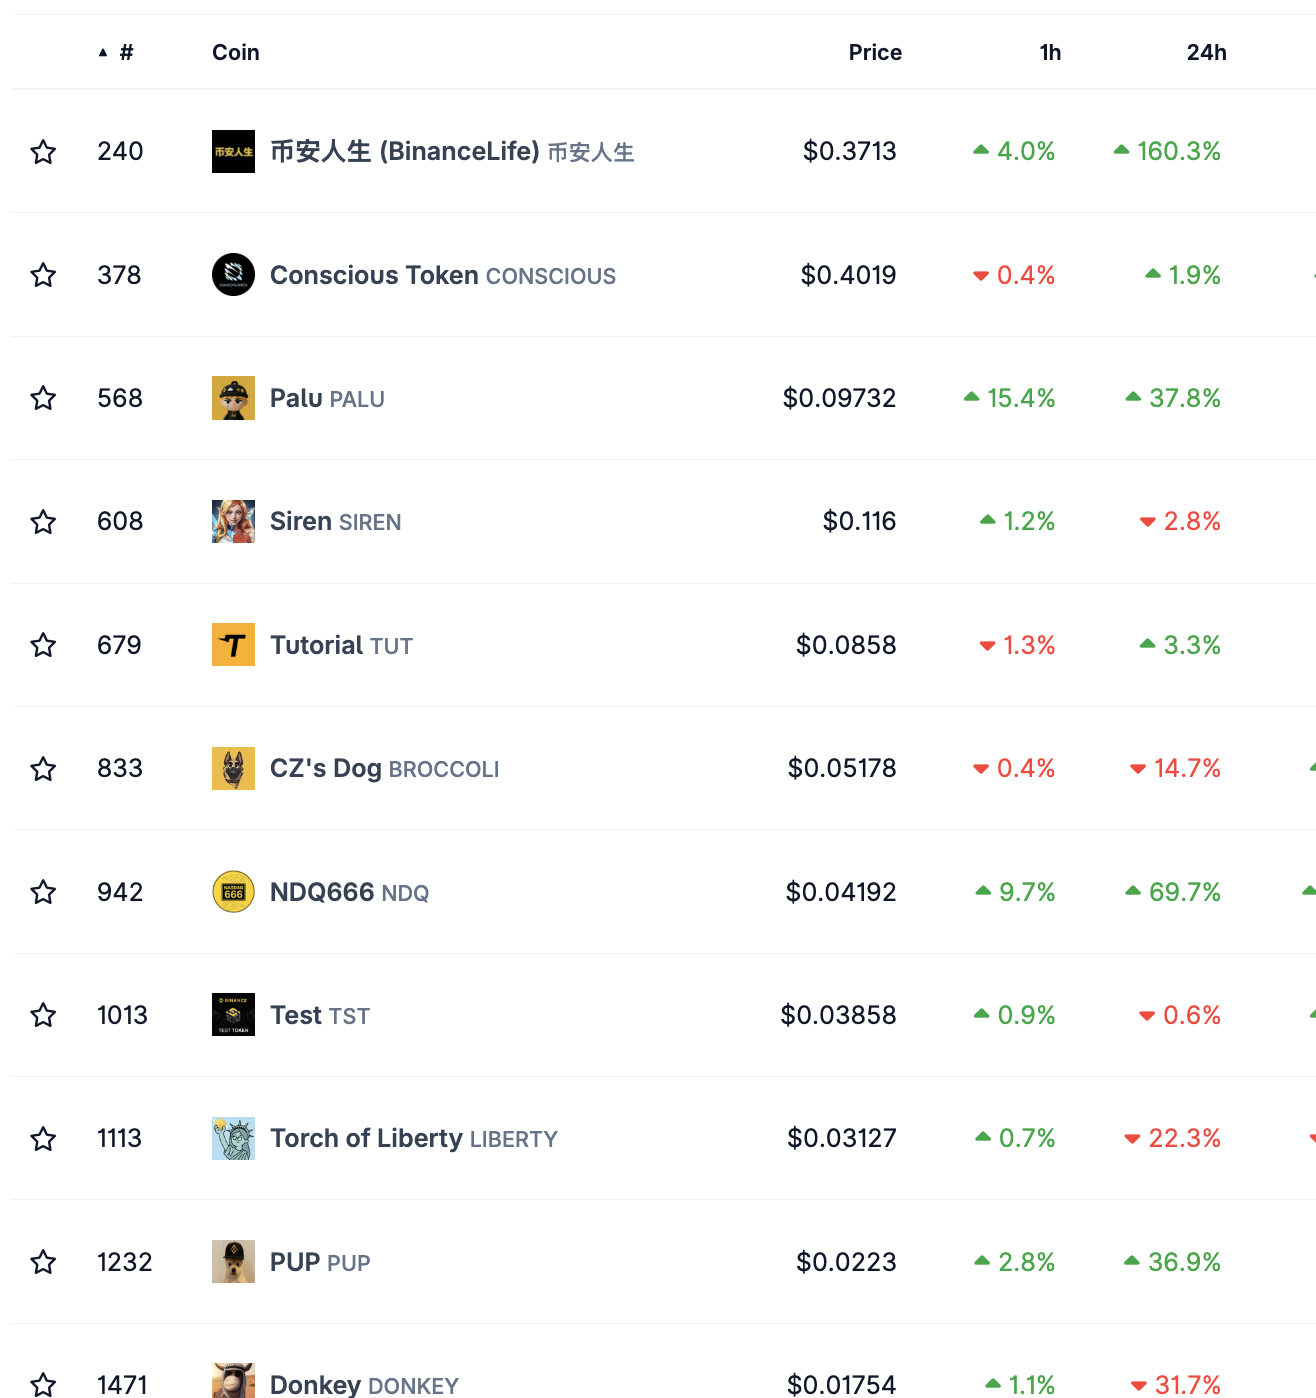Click the BinanceLife coin logo icon
The width and height of the screenshot is (1316, 1398).
click(x=233, y=151)
